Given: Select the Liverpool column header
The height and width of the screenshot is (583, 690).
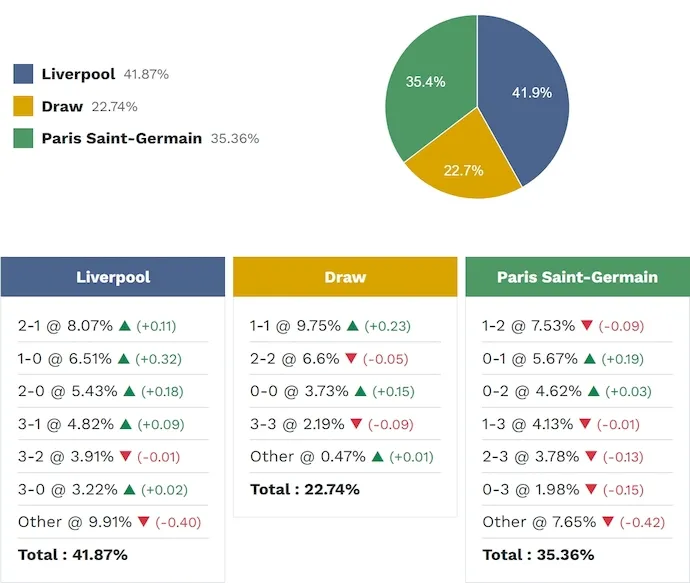Looking at the screenshot, I should click(113, 277).
